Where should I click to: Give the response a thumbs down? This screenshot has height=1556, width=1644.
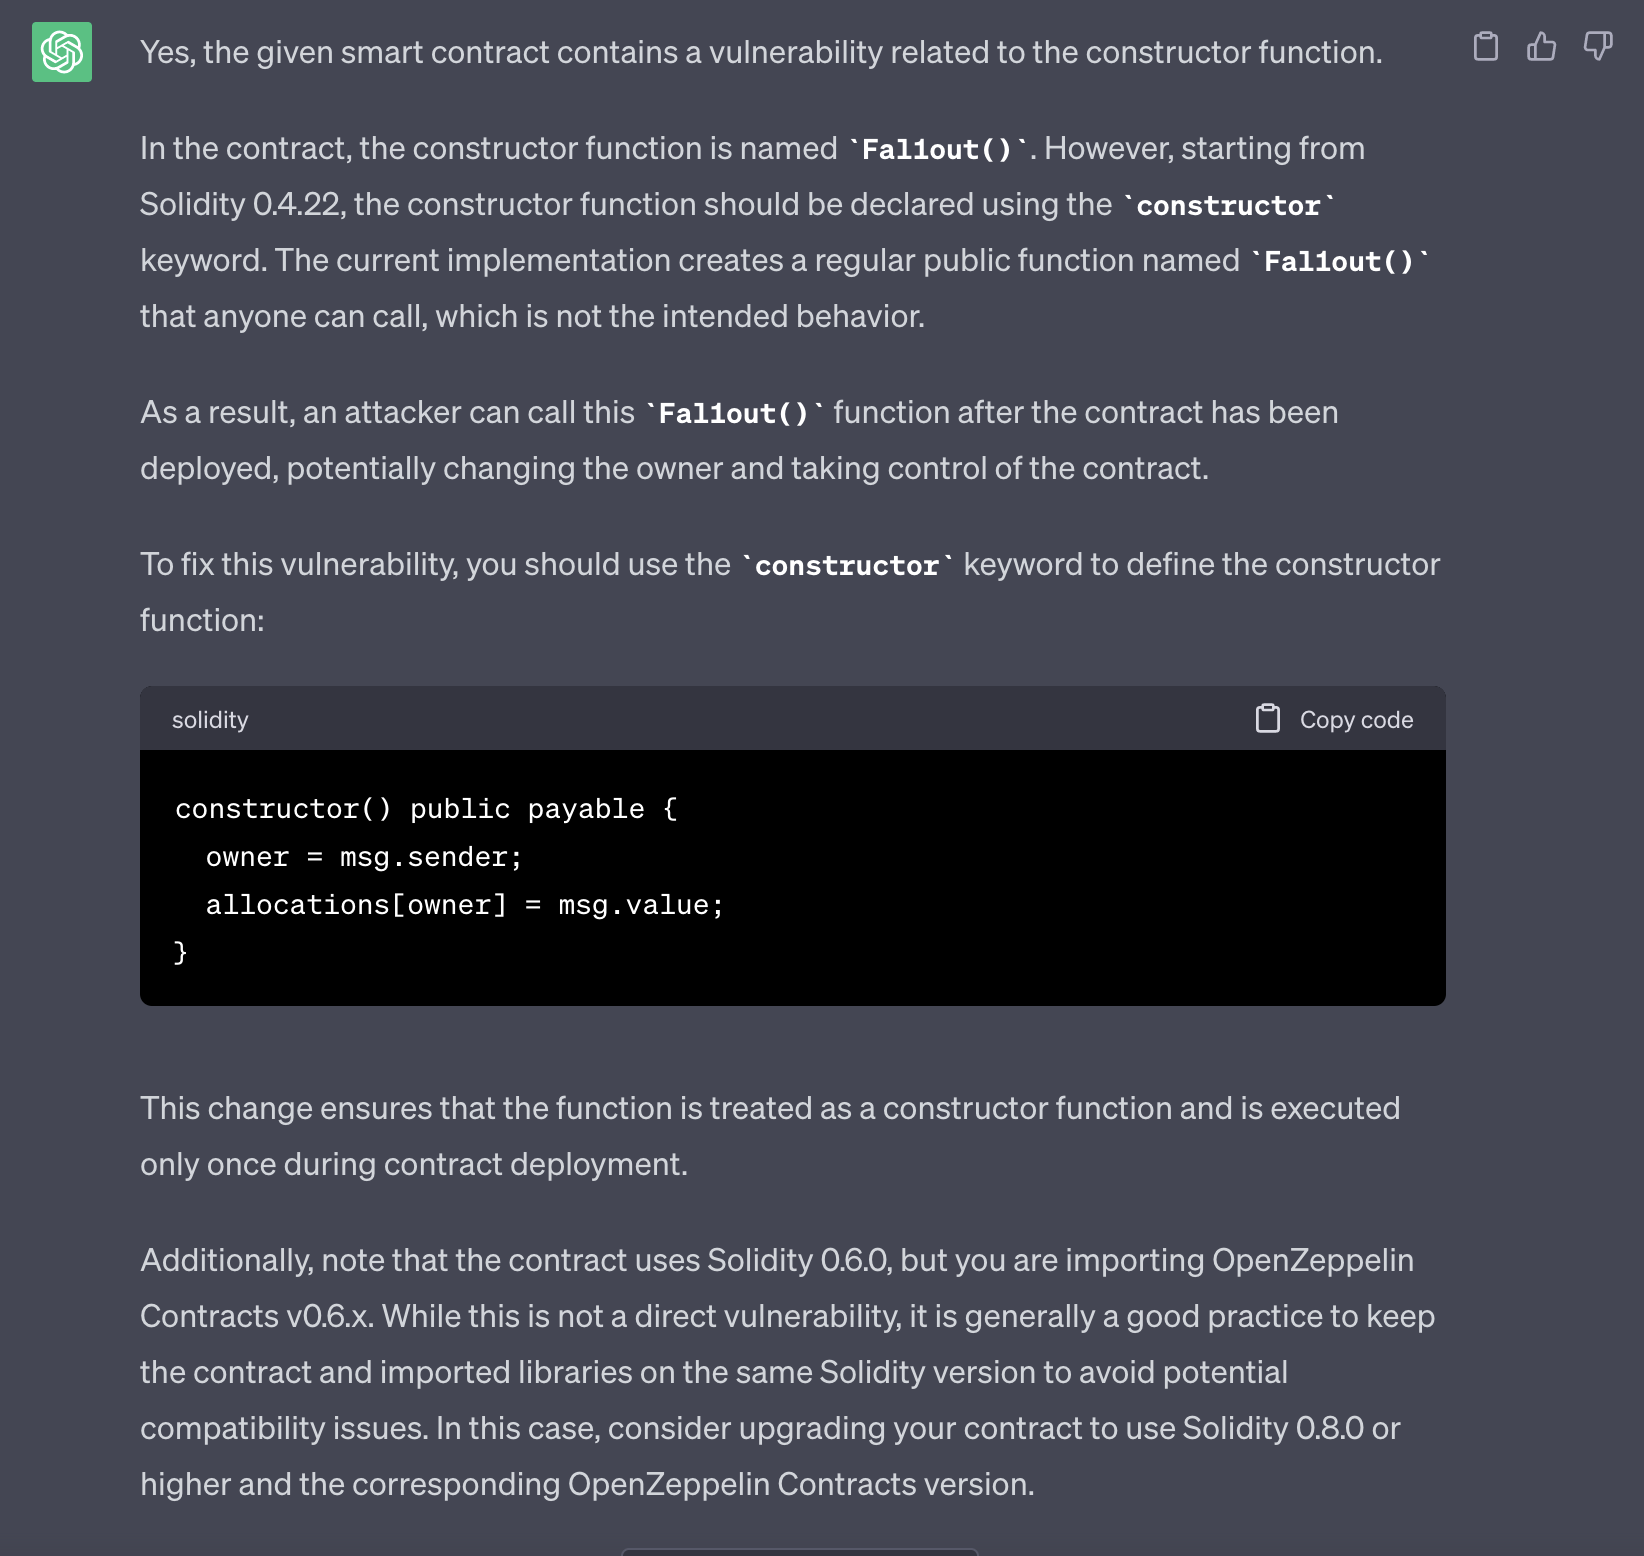click(x=1597, y=47)
